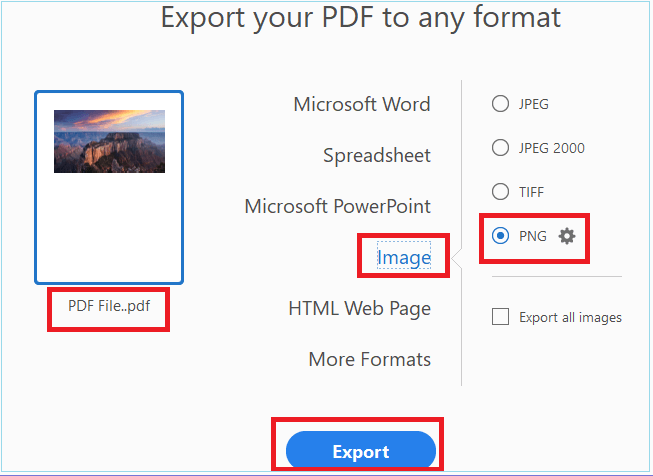Viewport: 653px width, 476px height.
Task: Select the Image format category
Action: pos(404,257)
